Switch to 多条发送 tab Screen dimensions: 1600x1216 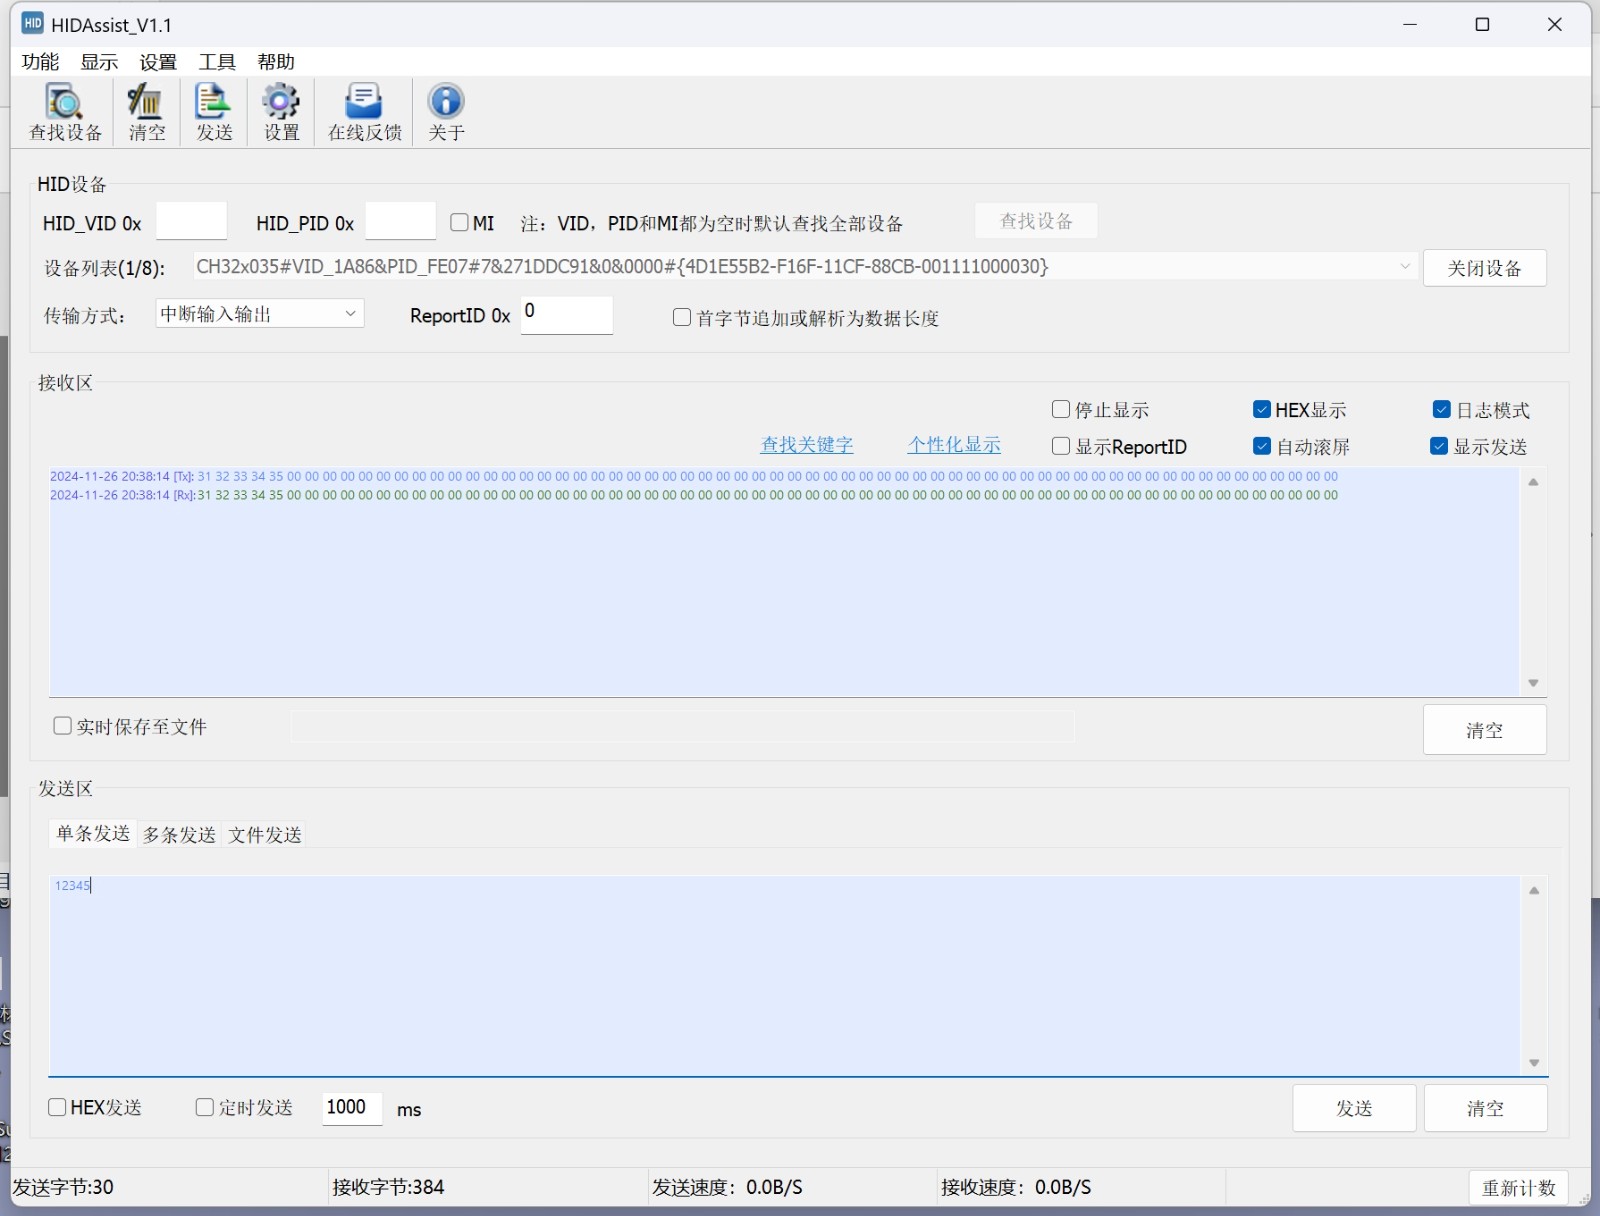click(179, 834)
